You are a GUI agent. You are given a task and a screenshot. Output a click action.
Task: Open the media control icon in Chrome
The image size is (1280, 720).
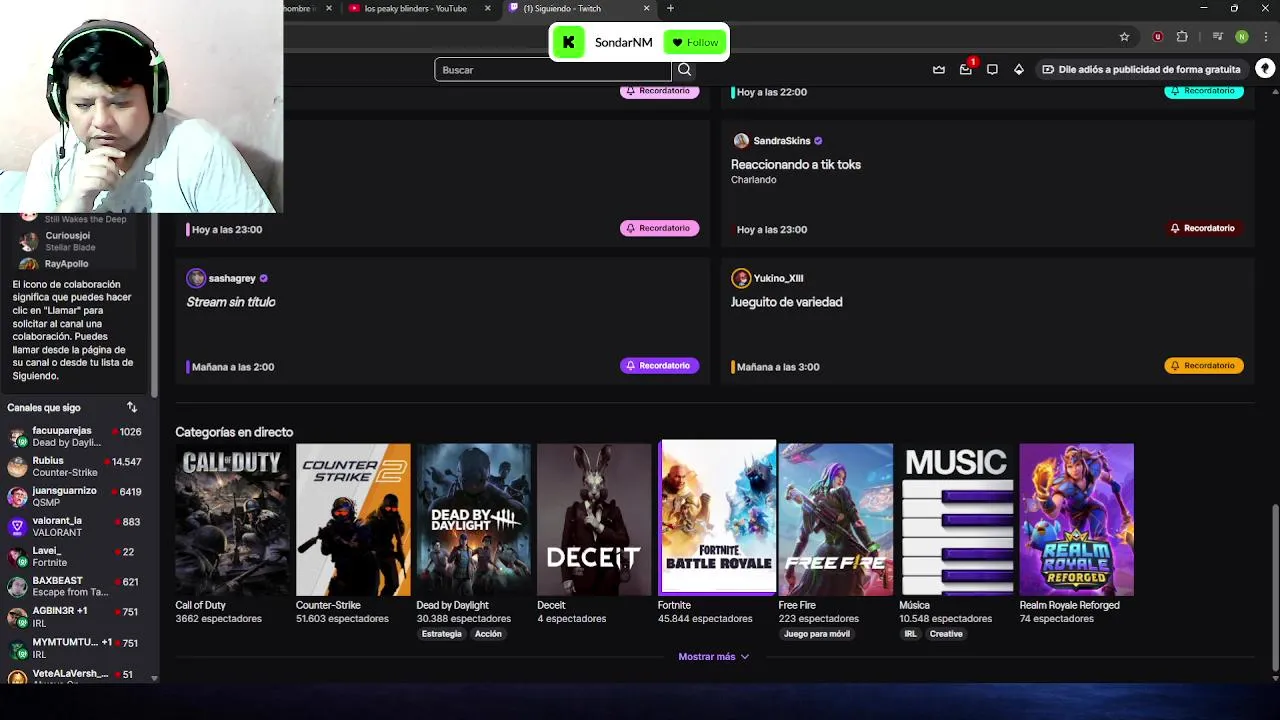pyautogui.click(x=1217, y=37)
